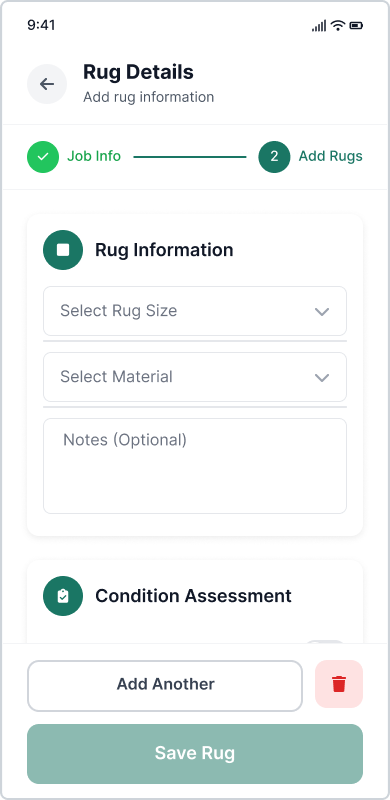The image size is (390, 800).
Task: Expand the Rug Size chevron arrow
Action: [322, 312]
